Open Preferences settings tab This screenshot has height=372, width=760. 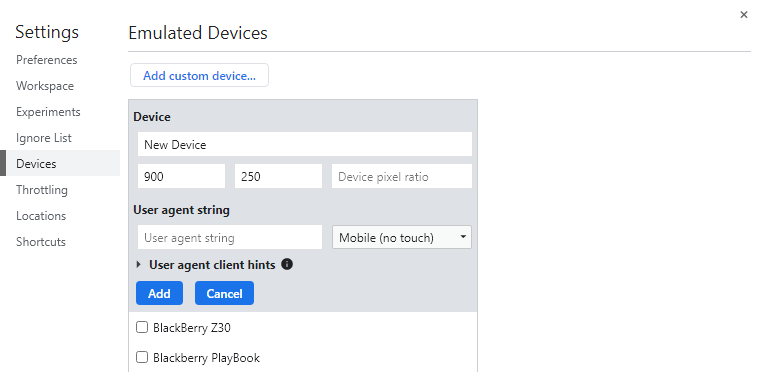[x=47, y=60]
